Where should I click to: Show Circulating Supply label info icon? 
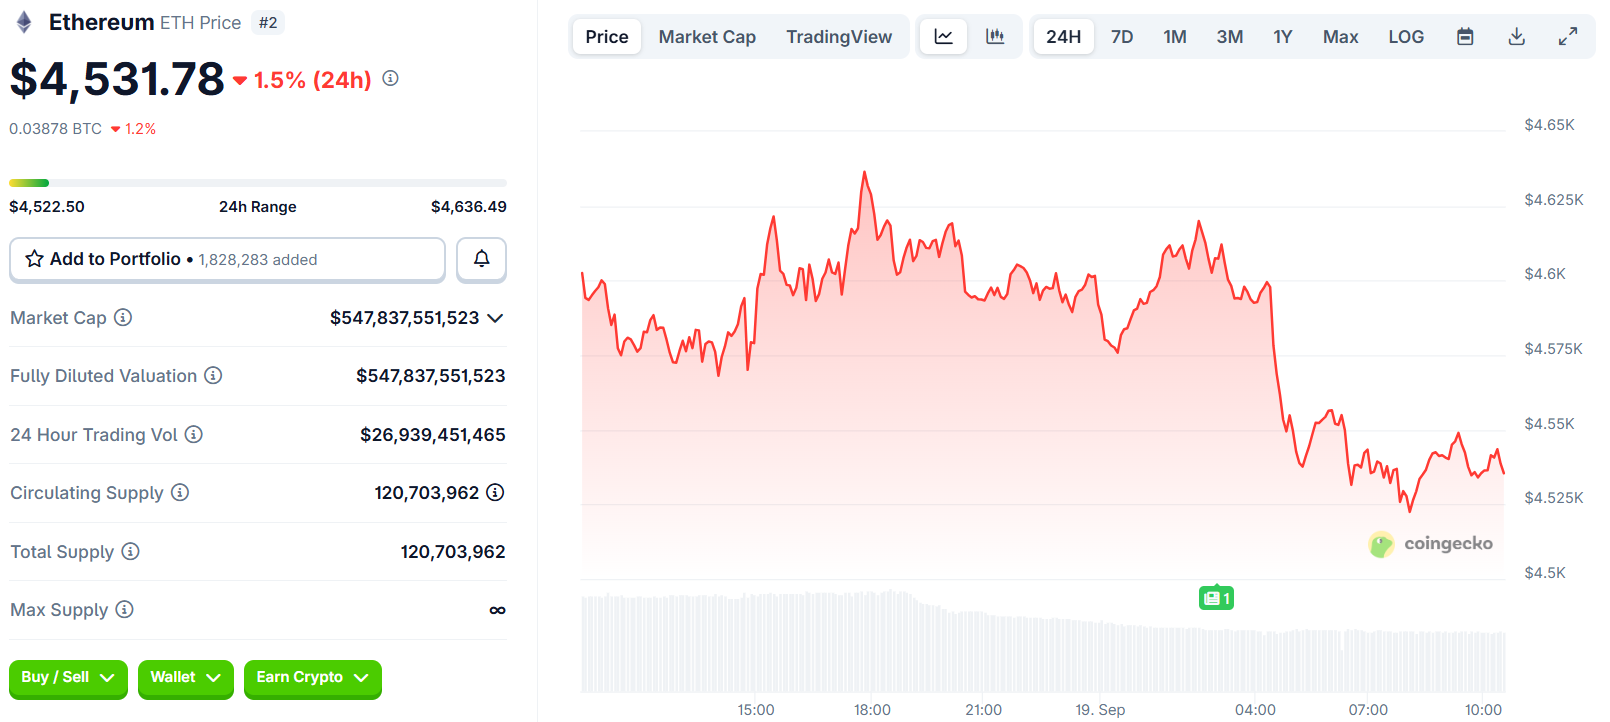pyautogui.click(x=180, y=492)
